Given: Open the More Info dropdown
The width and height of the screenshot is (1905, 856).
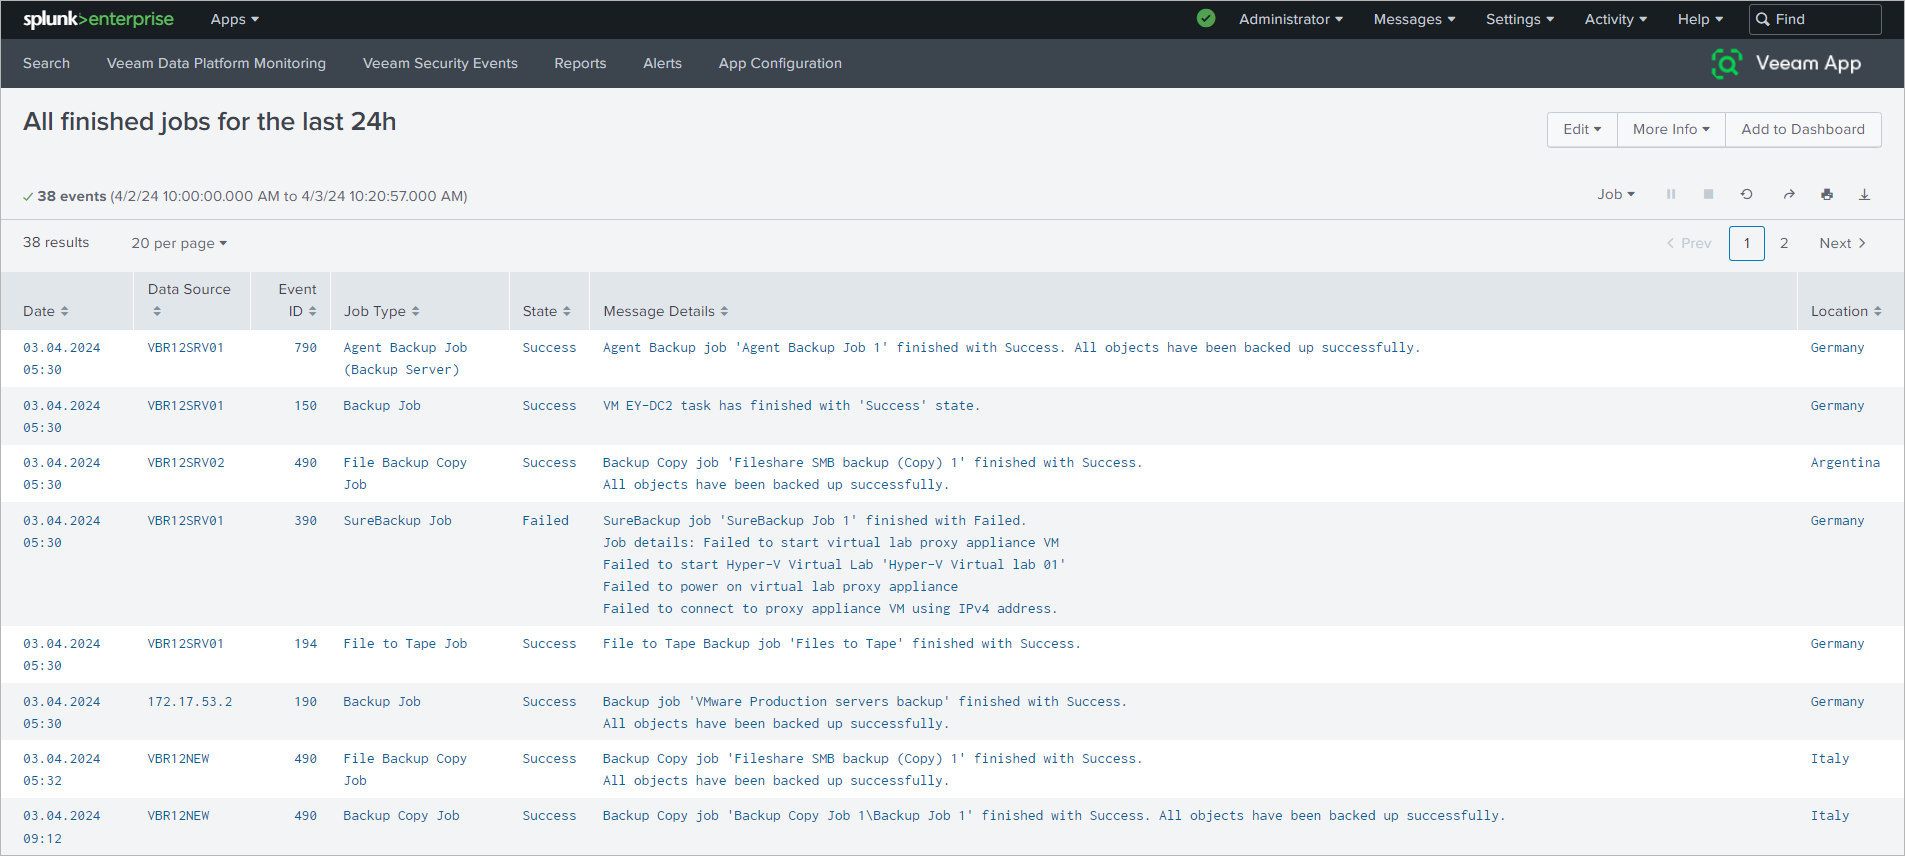Looking at the screenshot, I should point(1670,129).
